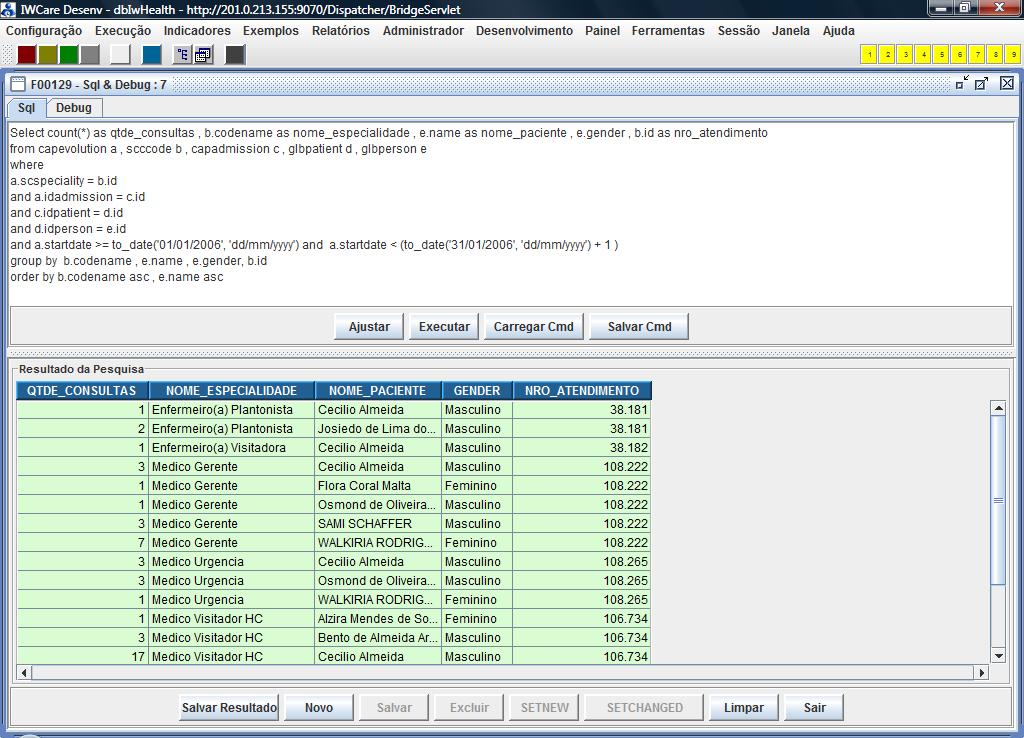Viewport: 1024px width, 738px height.
Task: Click yellow shortcut button 7
Action: (978, 55)
